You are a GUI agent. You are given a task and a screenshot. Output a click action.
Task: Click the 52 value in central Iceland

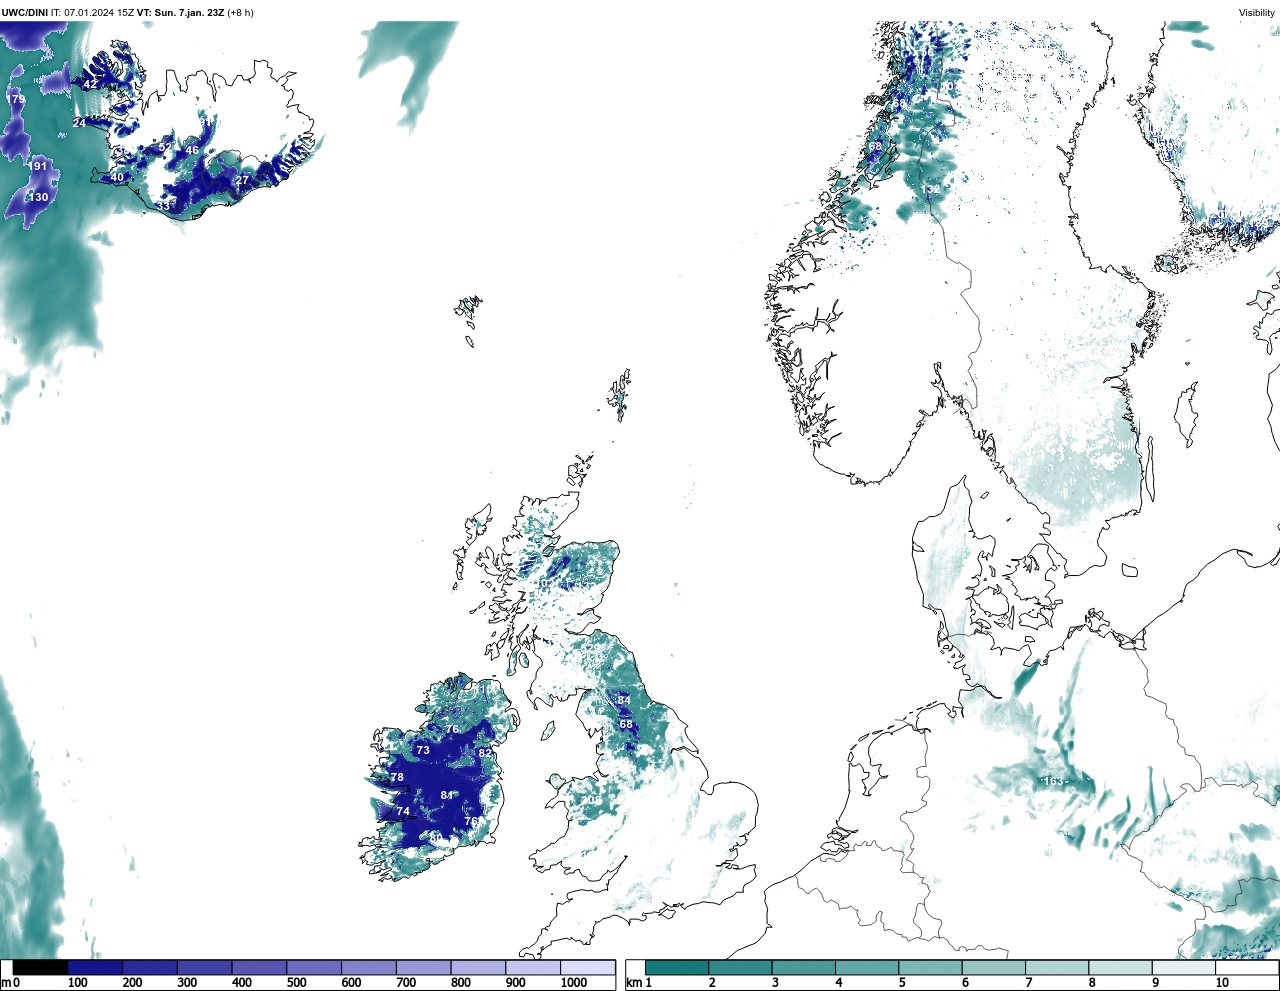pyautogui.click(x=166, y=147)
